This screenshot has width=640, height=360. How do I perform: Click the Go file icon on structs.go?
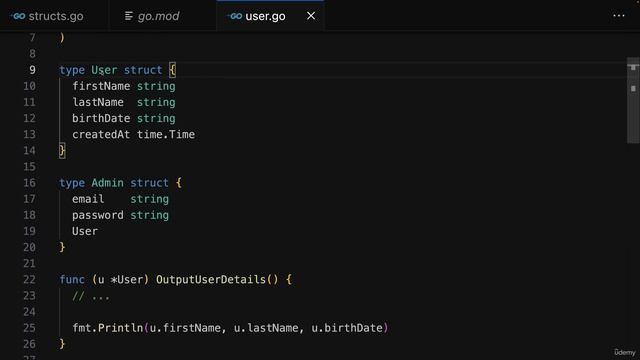[18, 16]
